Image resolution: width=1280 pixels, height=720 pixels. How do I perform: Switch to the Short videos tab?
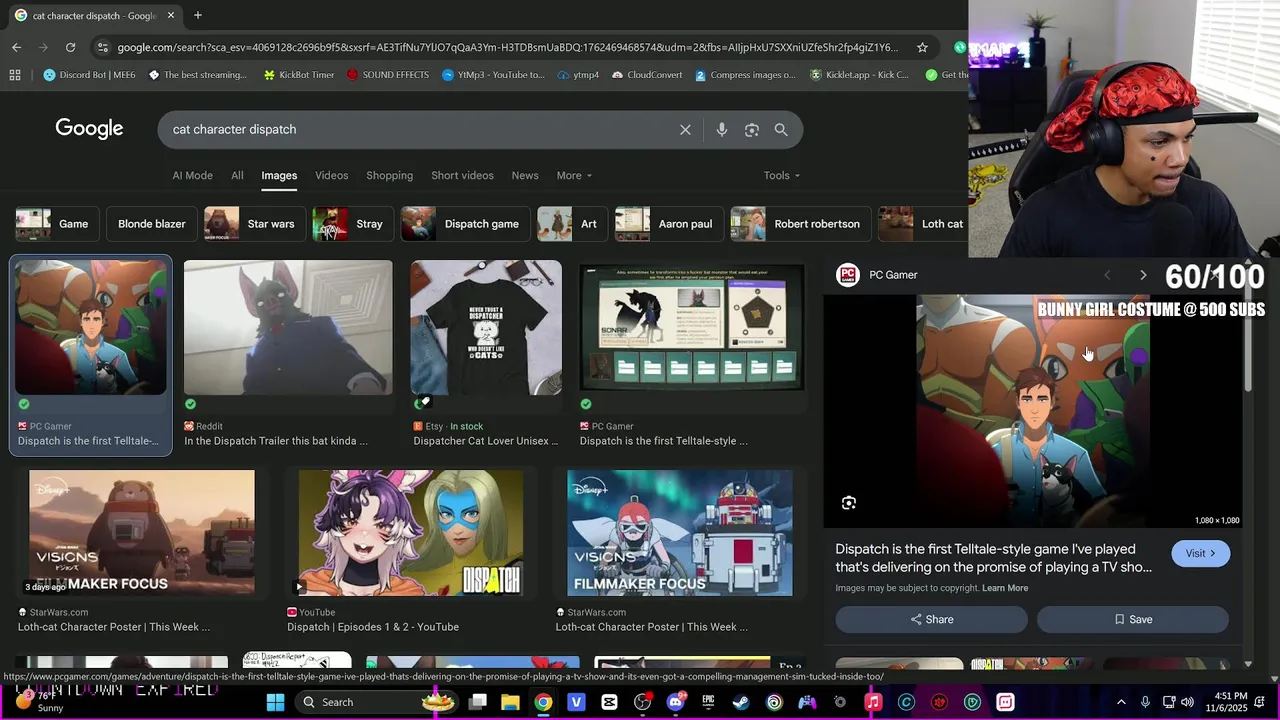(462, 176)
